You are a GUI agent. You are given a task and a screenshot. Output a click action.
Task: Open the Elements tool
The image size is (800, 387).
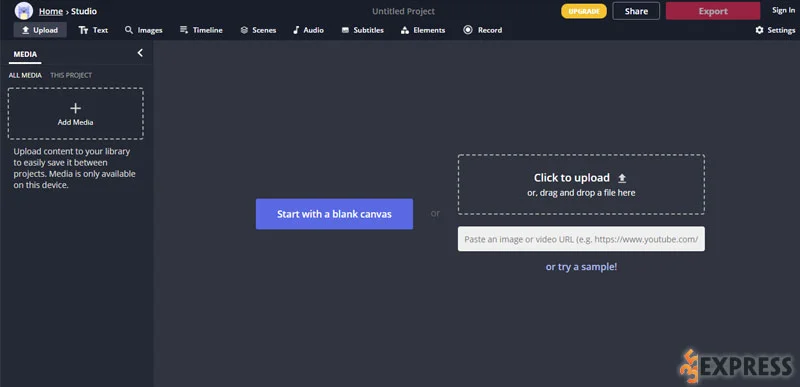pyautogui.click(x=423, y=30)
